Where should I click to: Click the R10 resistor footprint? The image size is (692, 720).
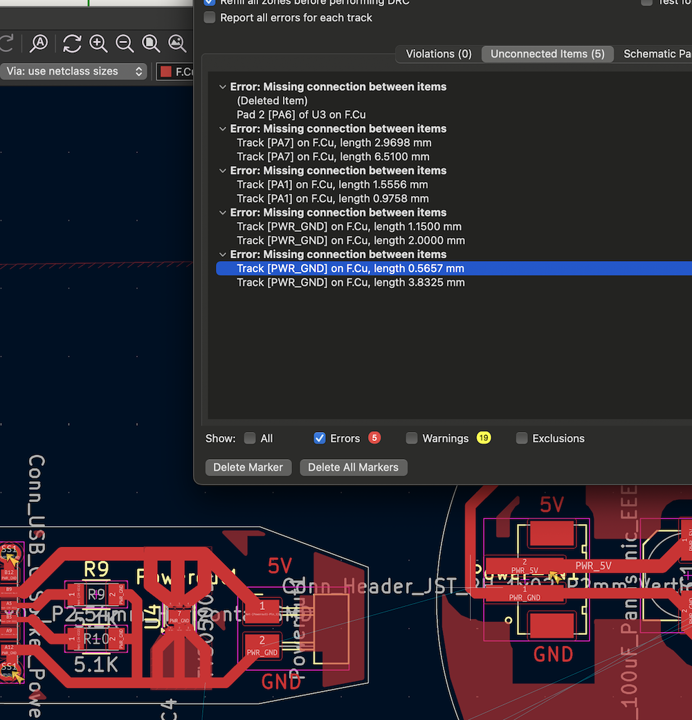pos(96,639)
